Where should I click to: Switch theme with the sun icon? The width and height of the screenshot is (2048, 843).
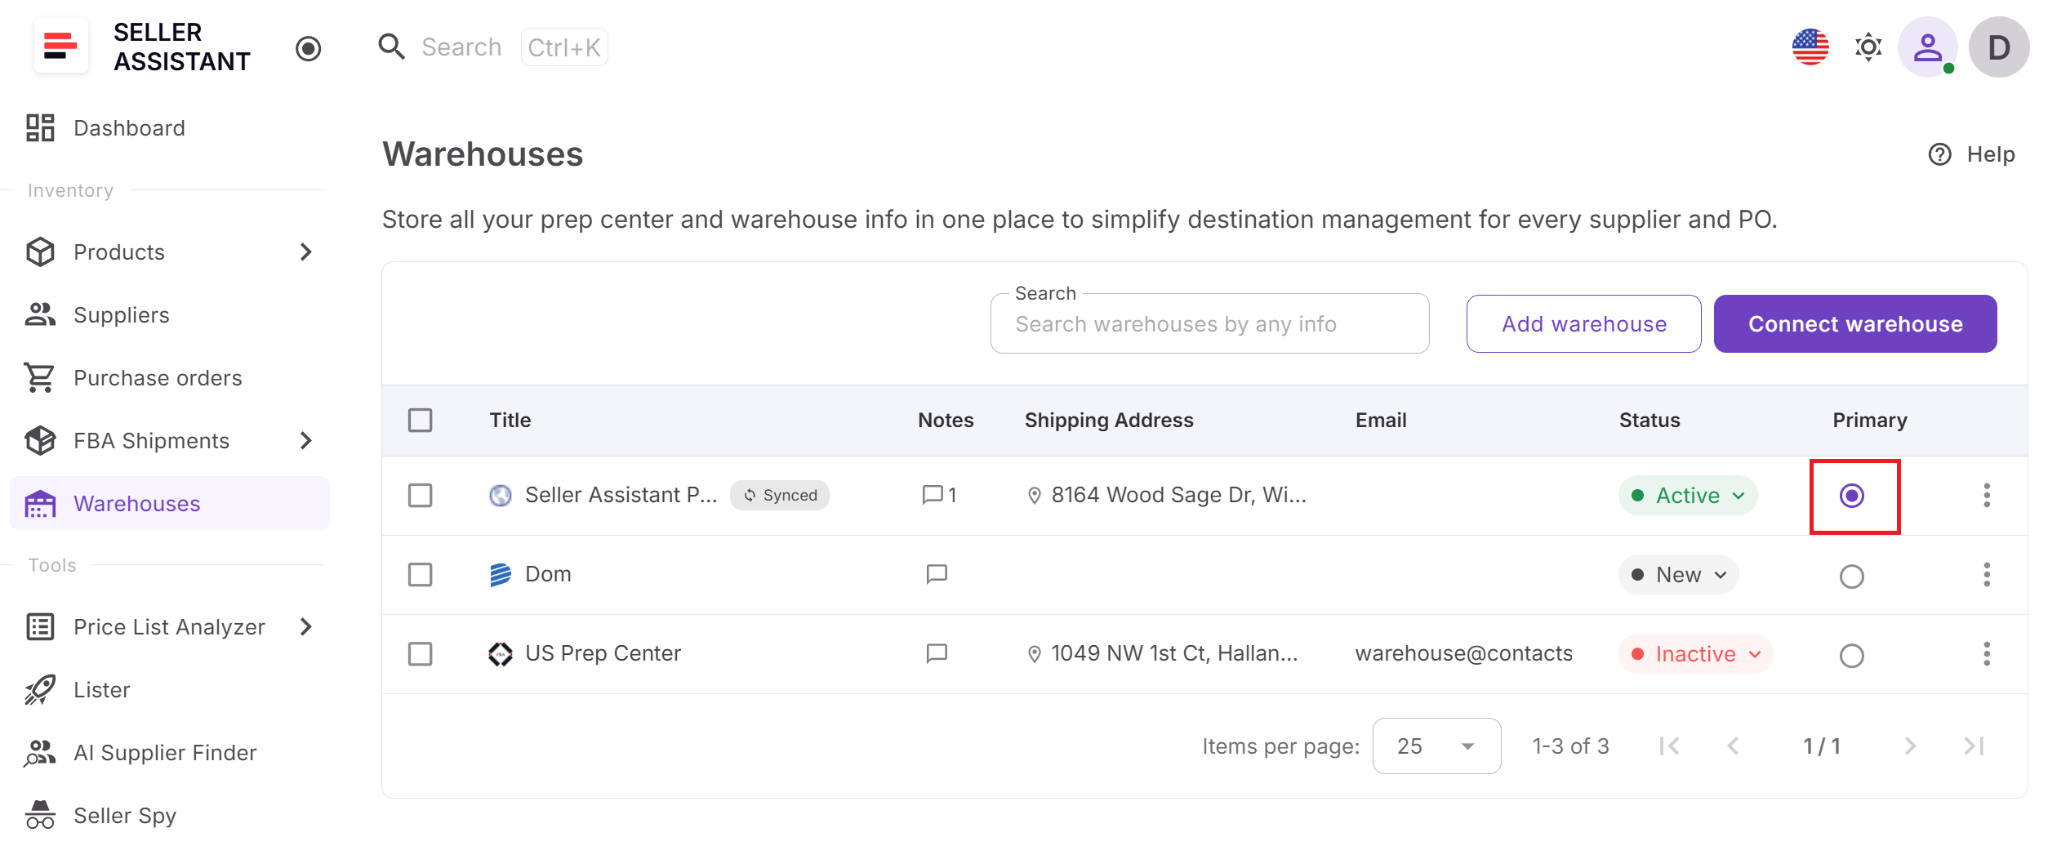pyautogui.click(x=1868, y=47)
